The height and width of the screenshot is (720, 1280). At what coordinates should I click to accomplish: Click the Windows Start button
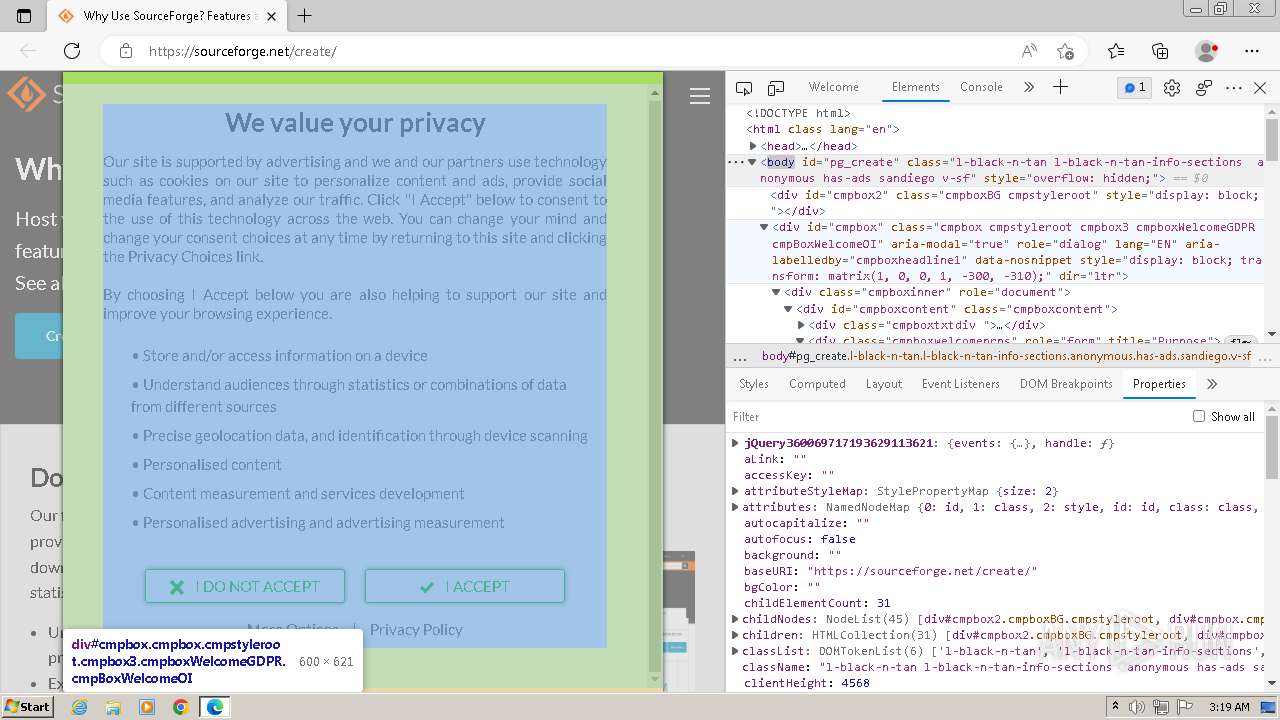[x=27, y=706]
